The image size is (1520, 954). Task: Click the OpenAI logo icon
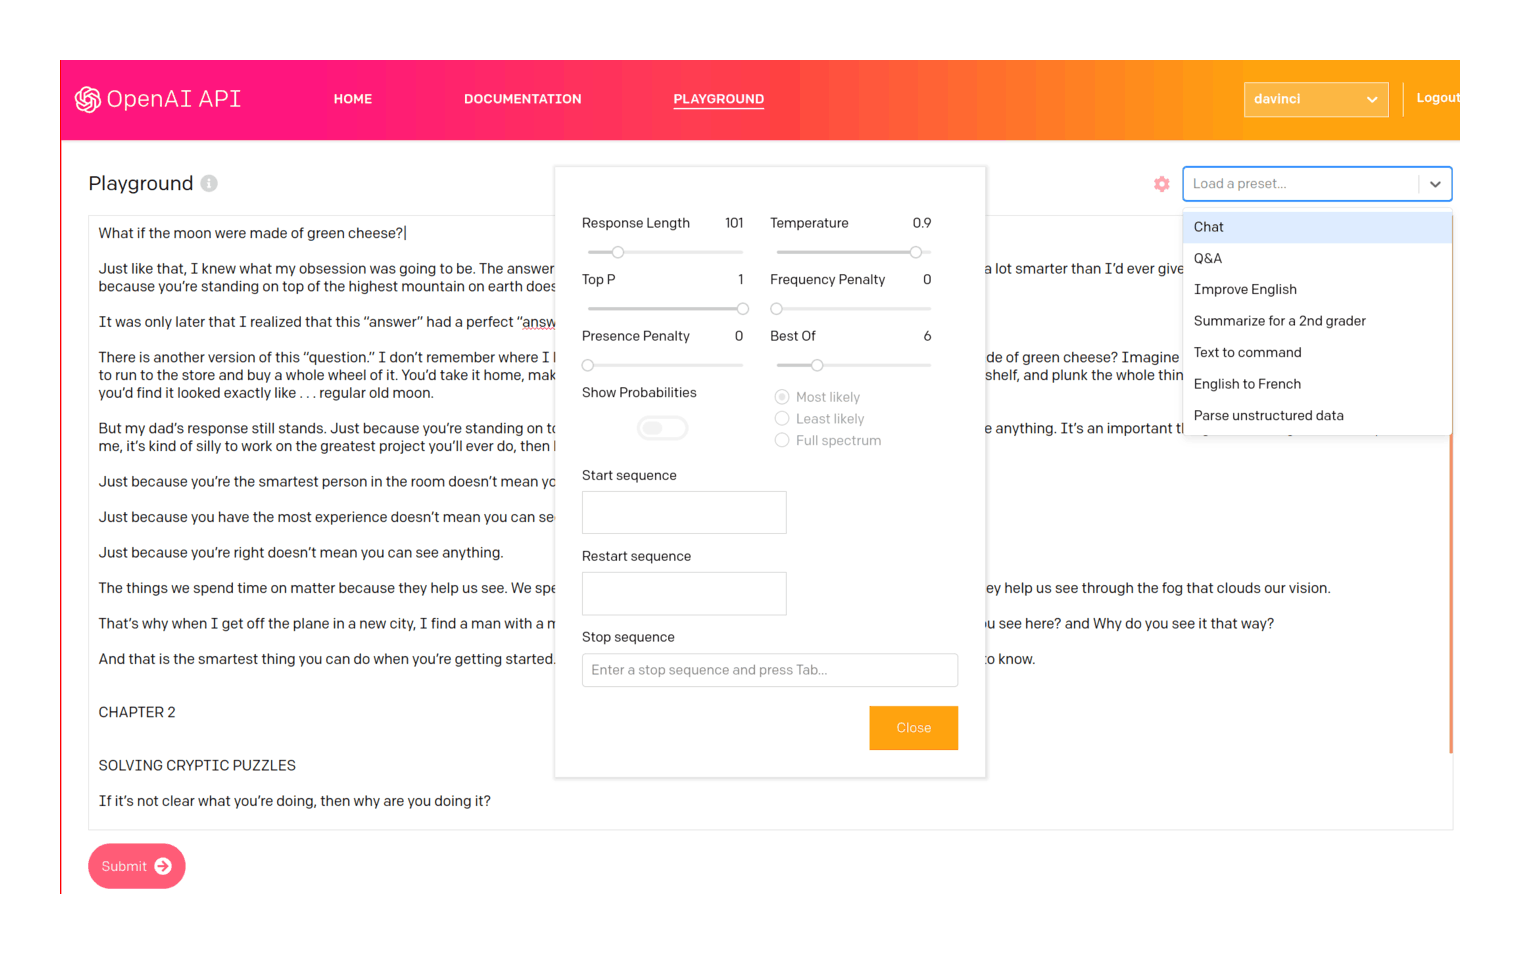(88, 99)
